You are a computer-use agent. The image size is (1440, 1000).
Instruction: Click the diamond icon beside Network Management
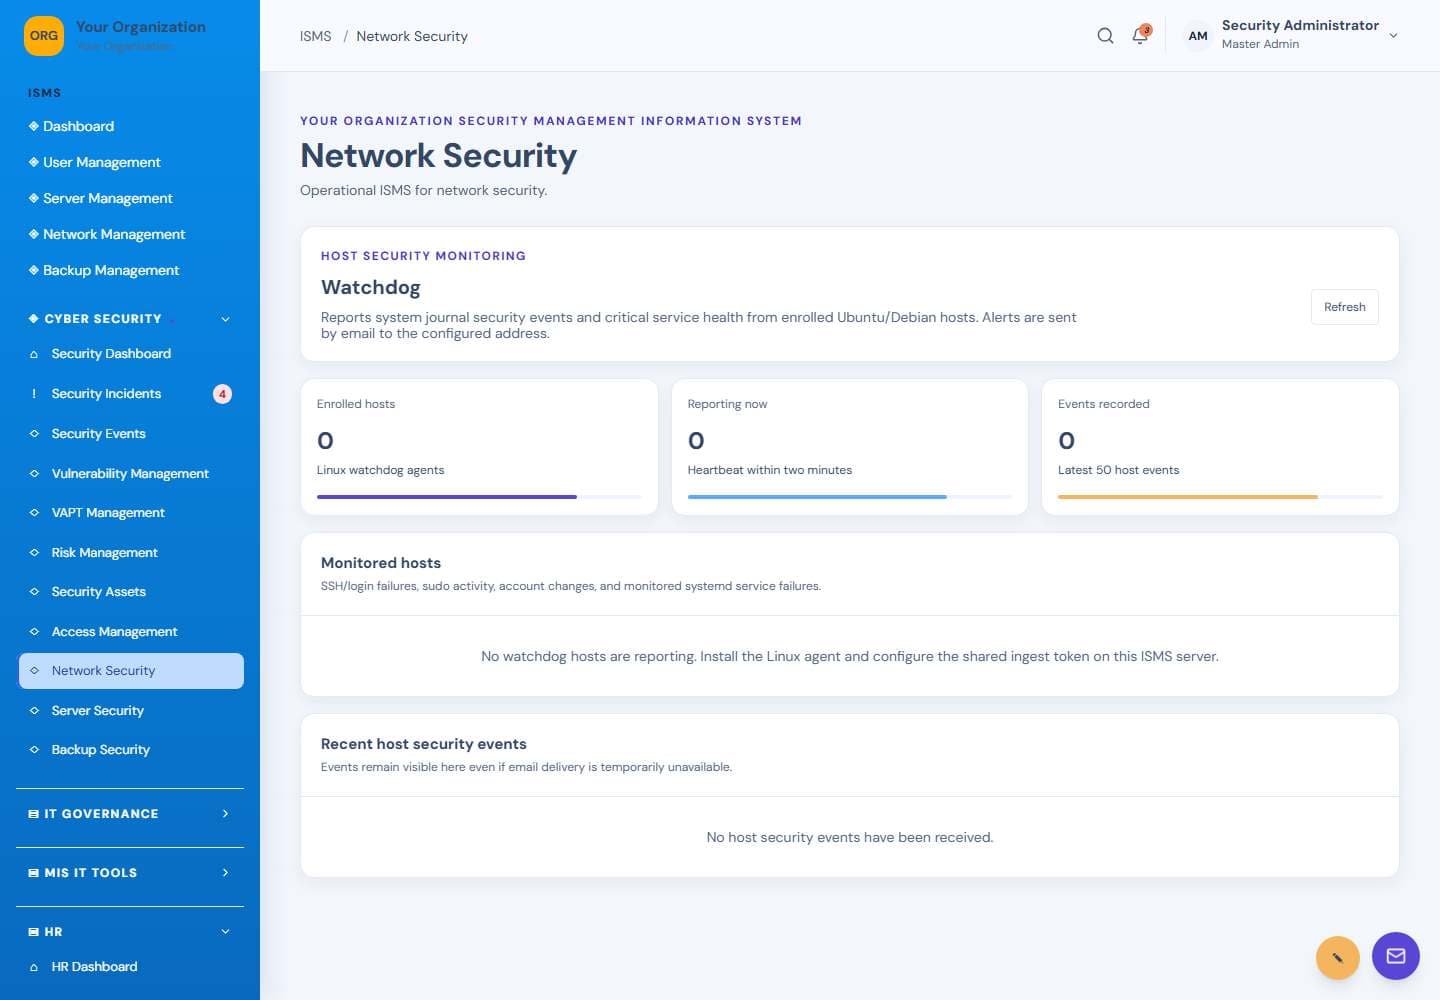[34, 234]
